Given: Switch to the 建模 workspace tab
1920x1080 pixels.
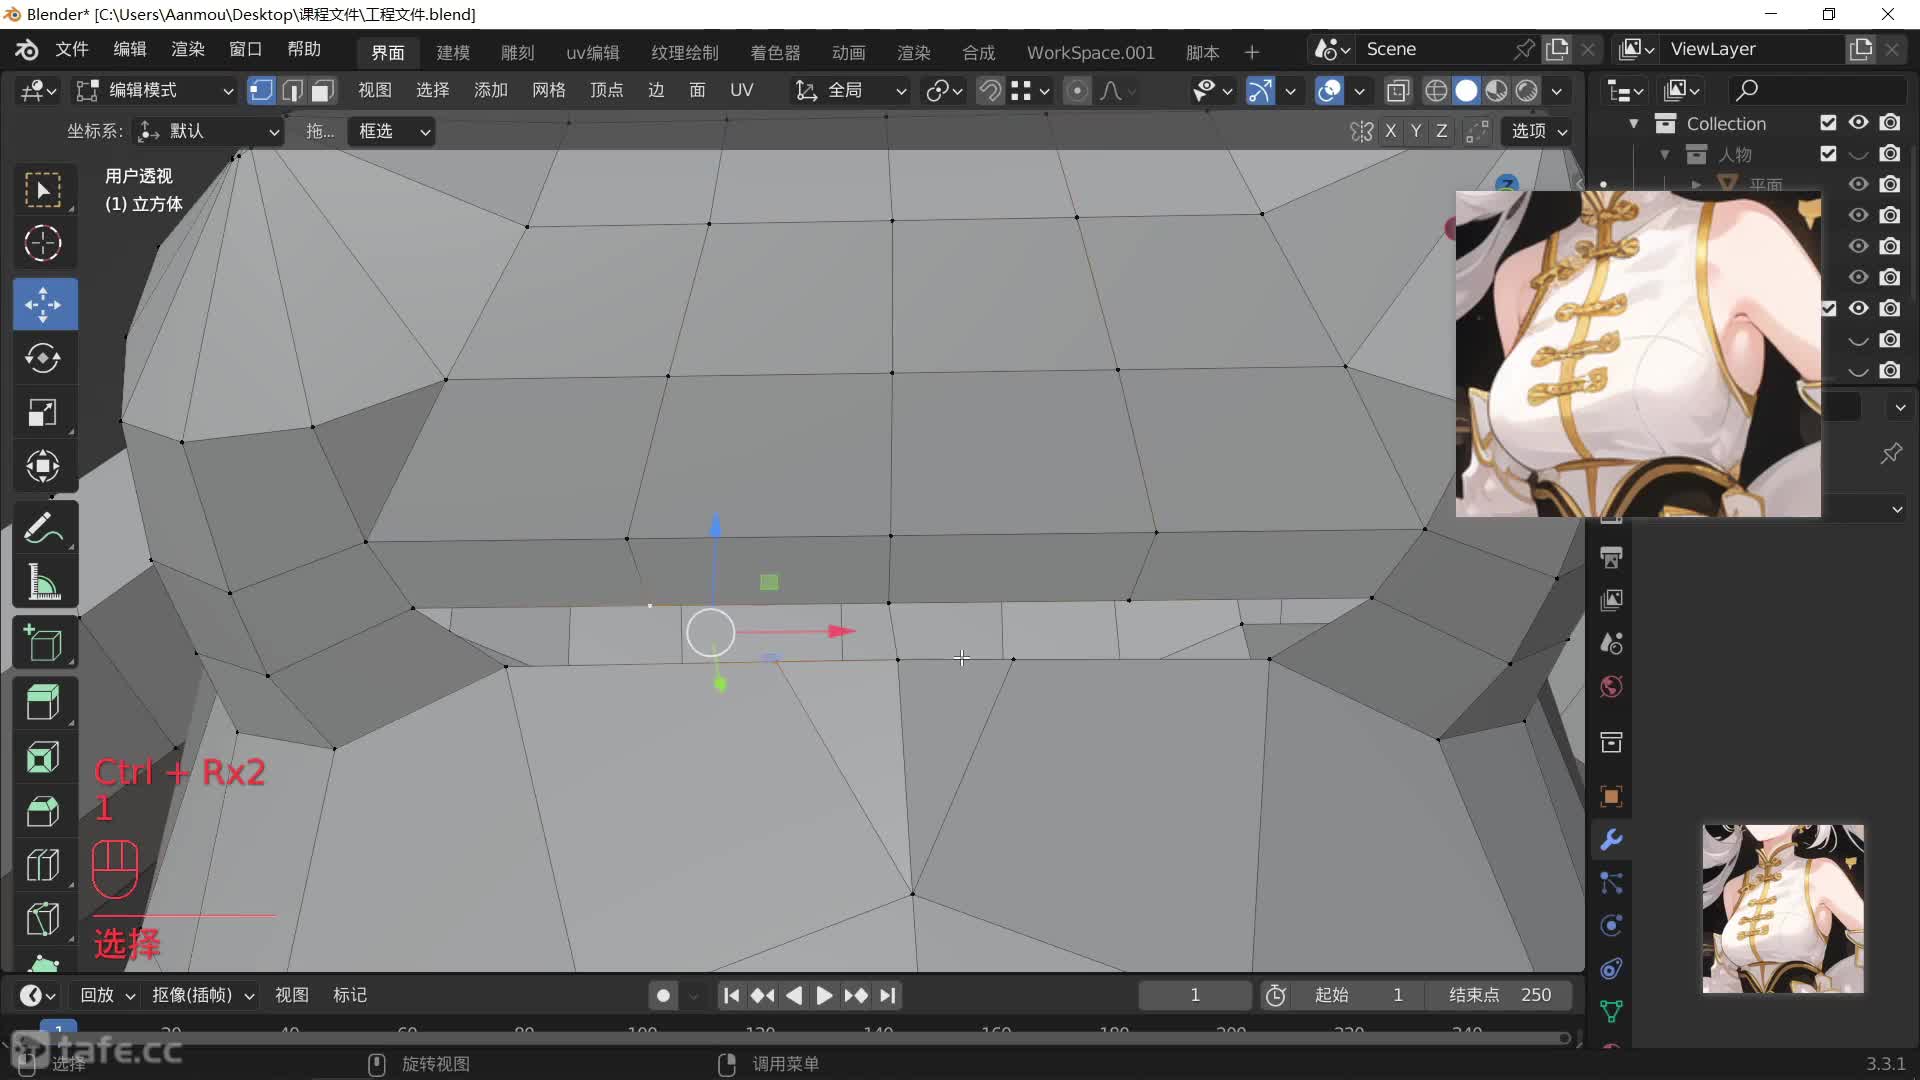Looking at the screenshot, I should coord(453,52).
